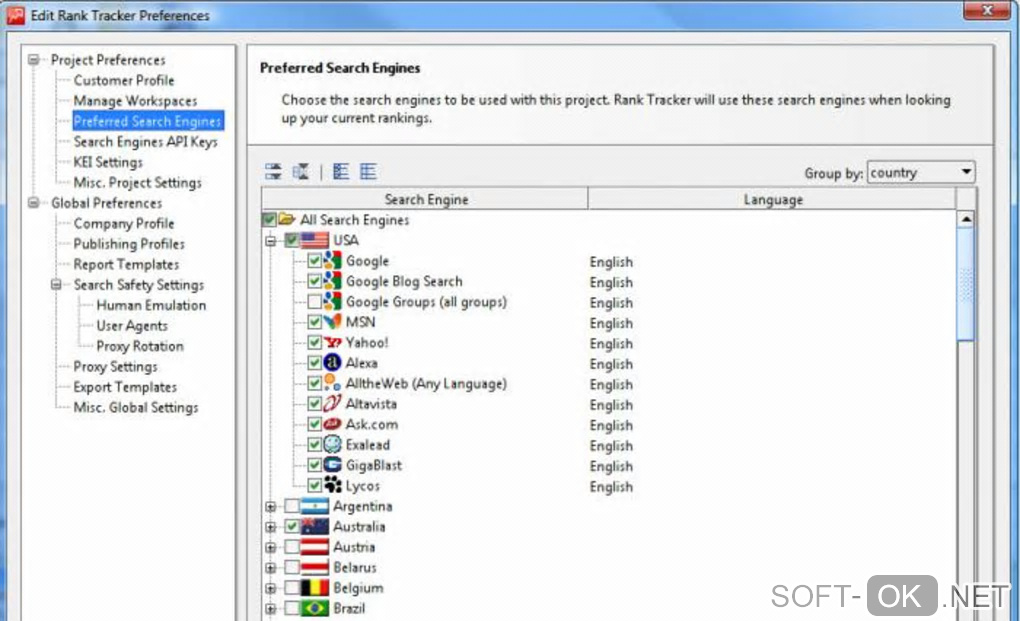Close the Edit Rank Tracker Preferences dialog

click(987, 9)
